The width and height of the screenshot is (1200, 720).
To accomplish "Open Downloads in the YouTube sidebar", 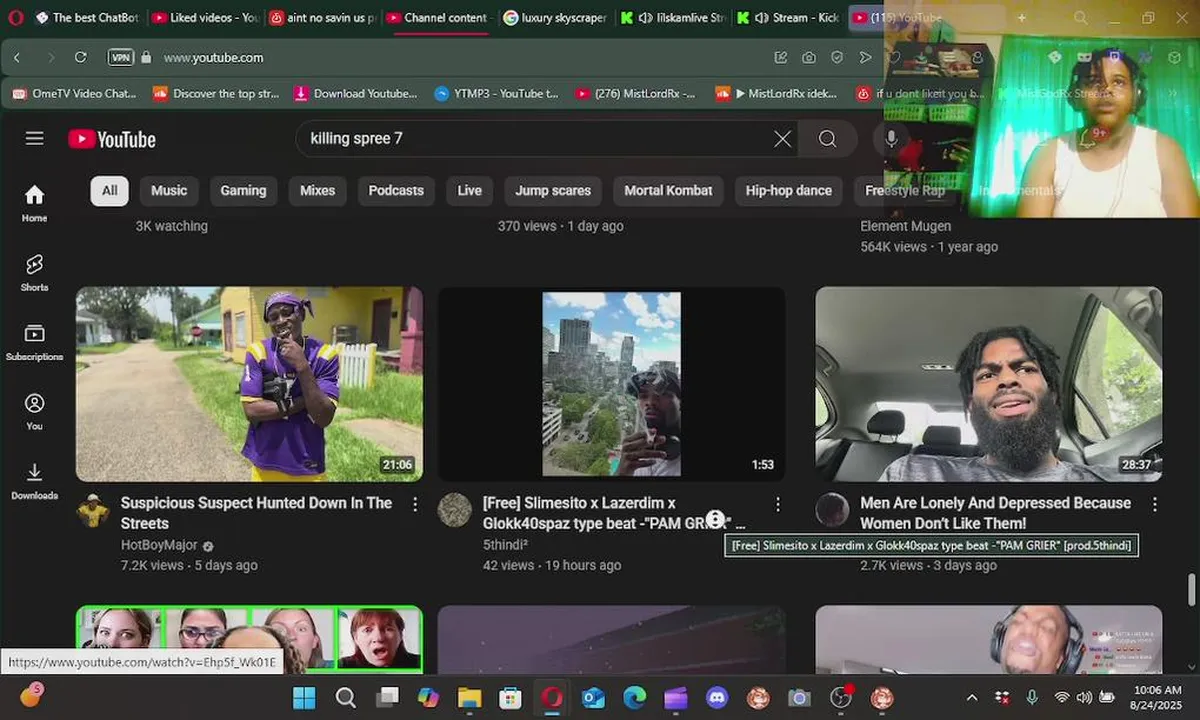I will (x=35, y=481).
